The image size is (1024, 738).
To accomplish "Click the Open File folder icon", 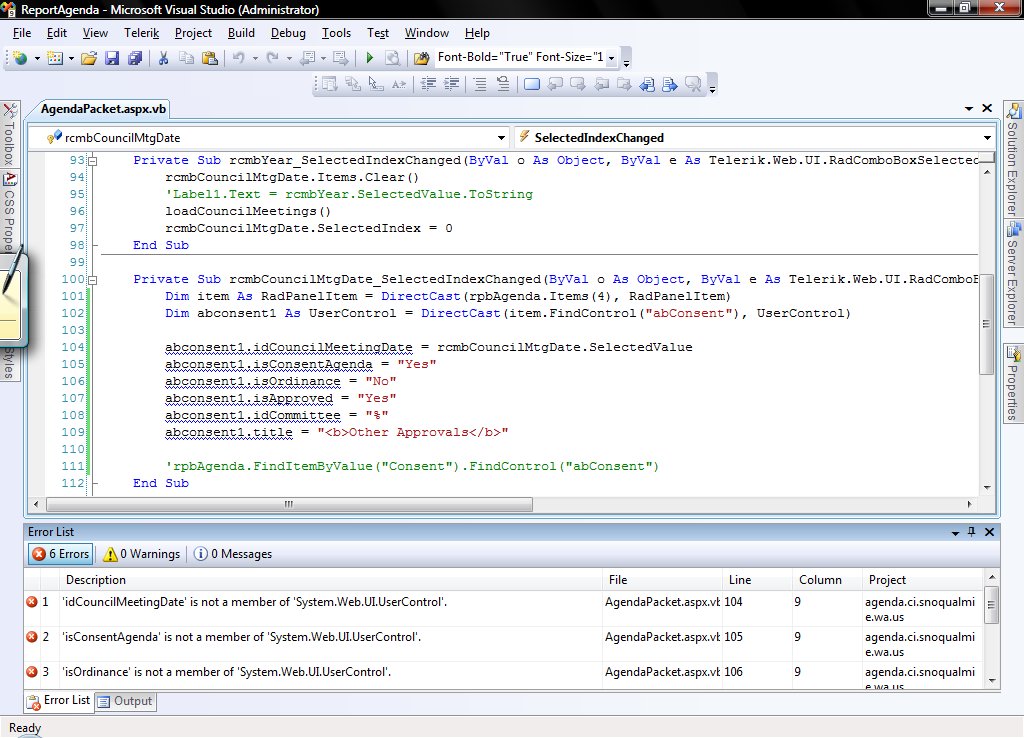I will click(x=89, y=58).
